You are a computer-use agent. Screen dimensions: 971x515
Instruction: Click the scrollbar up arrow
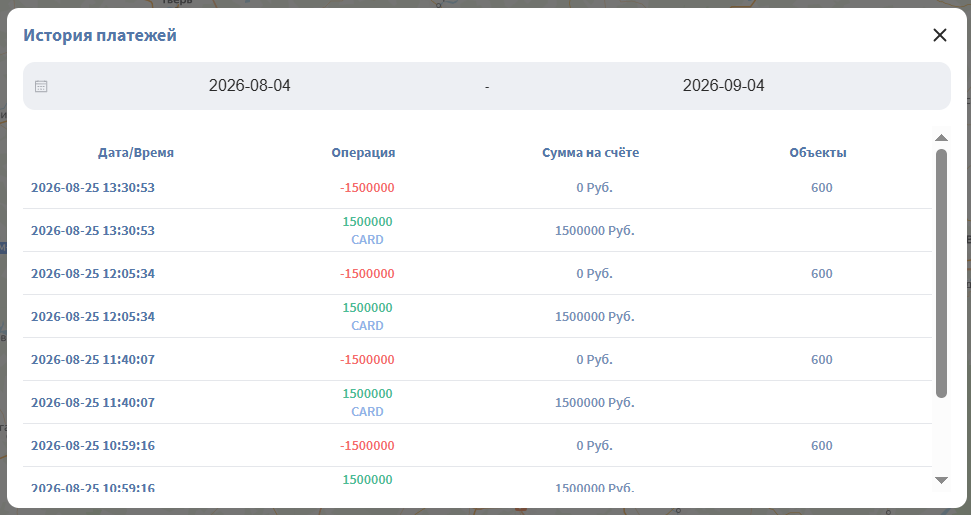941,137
